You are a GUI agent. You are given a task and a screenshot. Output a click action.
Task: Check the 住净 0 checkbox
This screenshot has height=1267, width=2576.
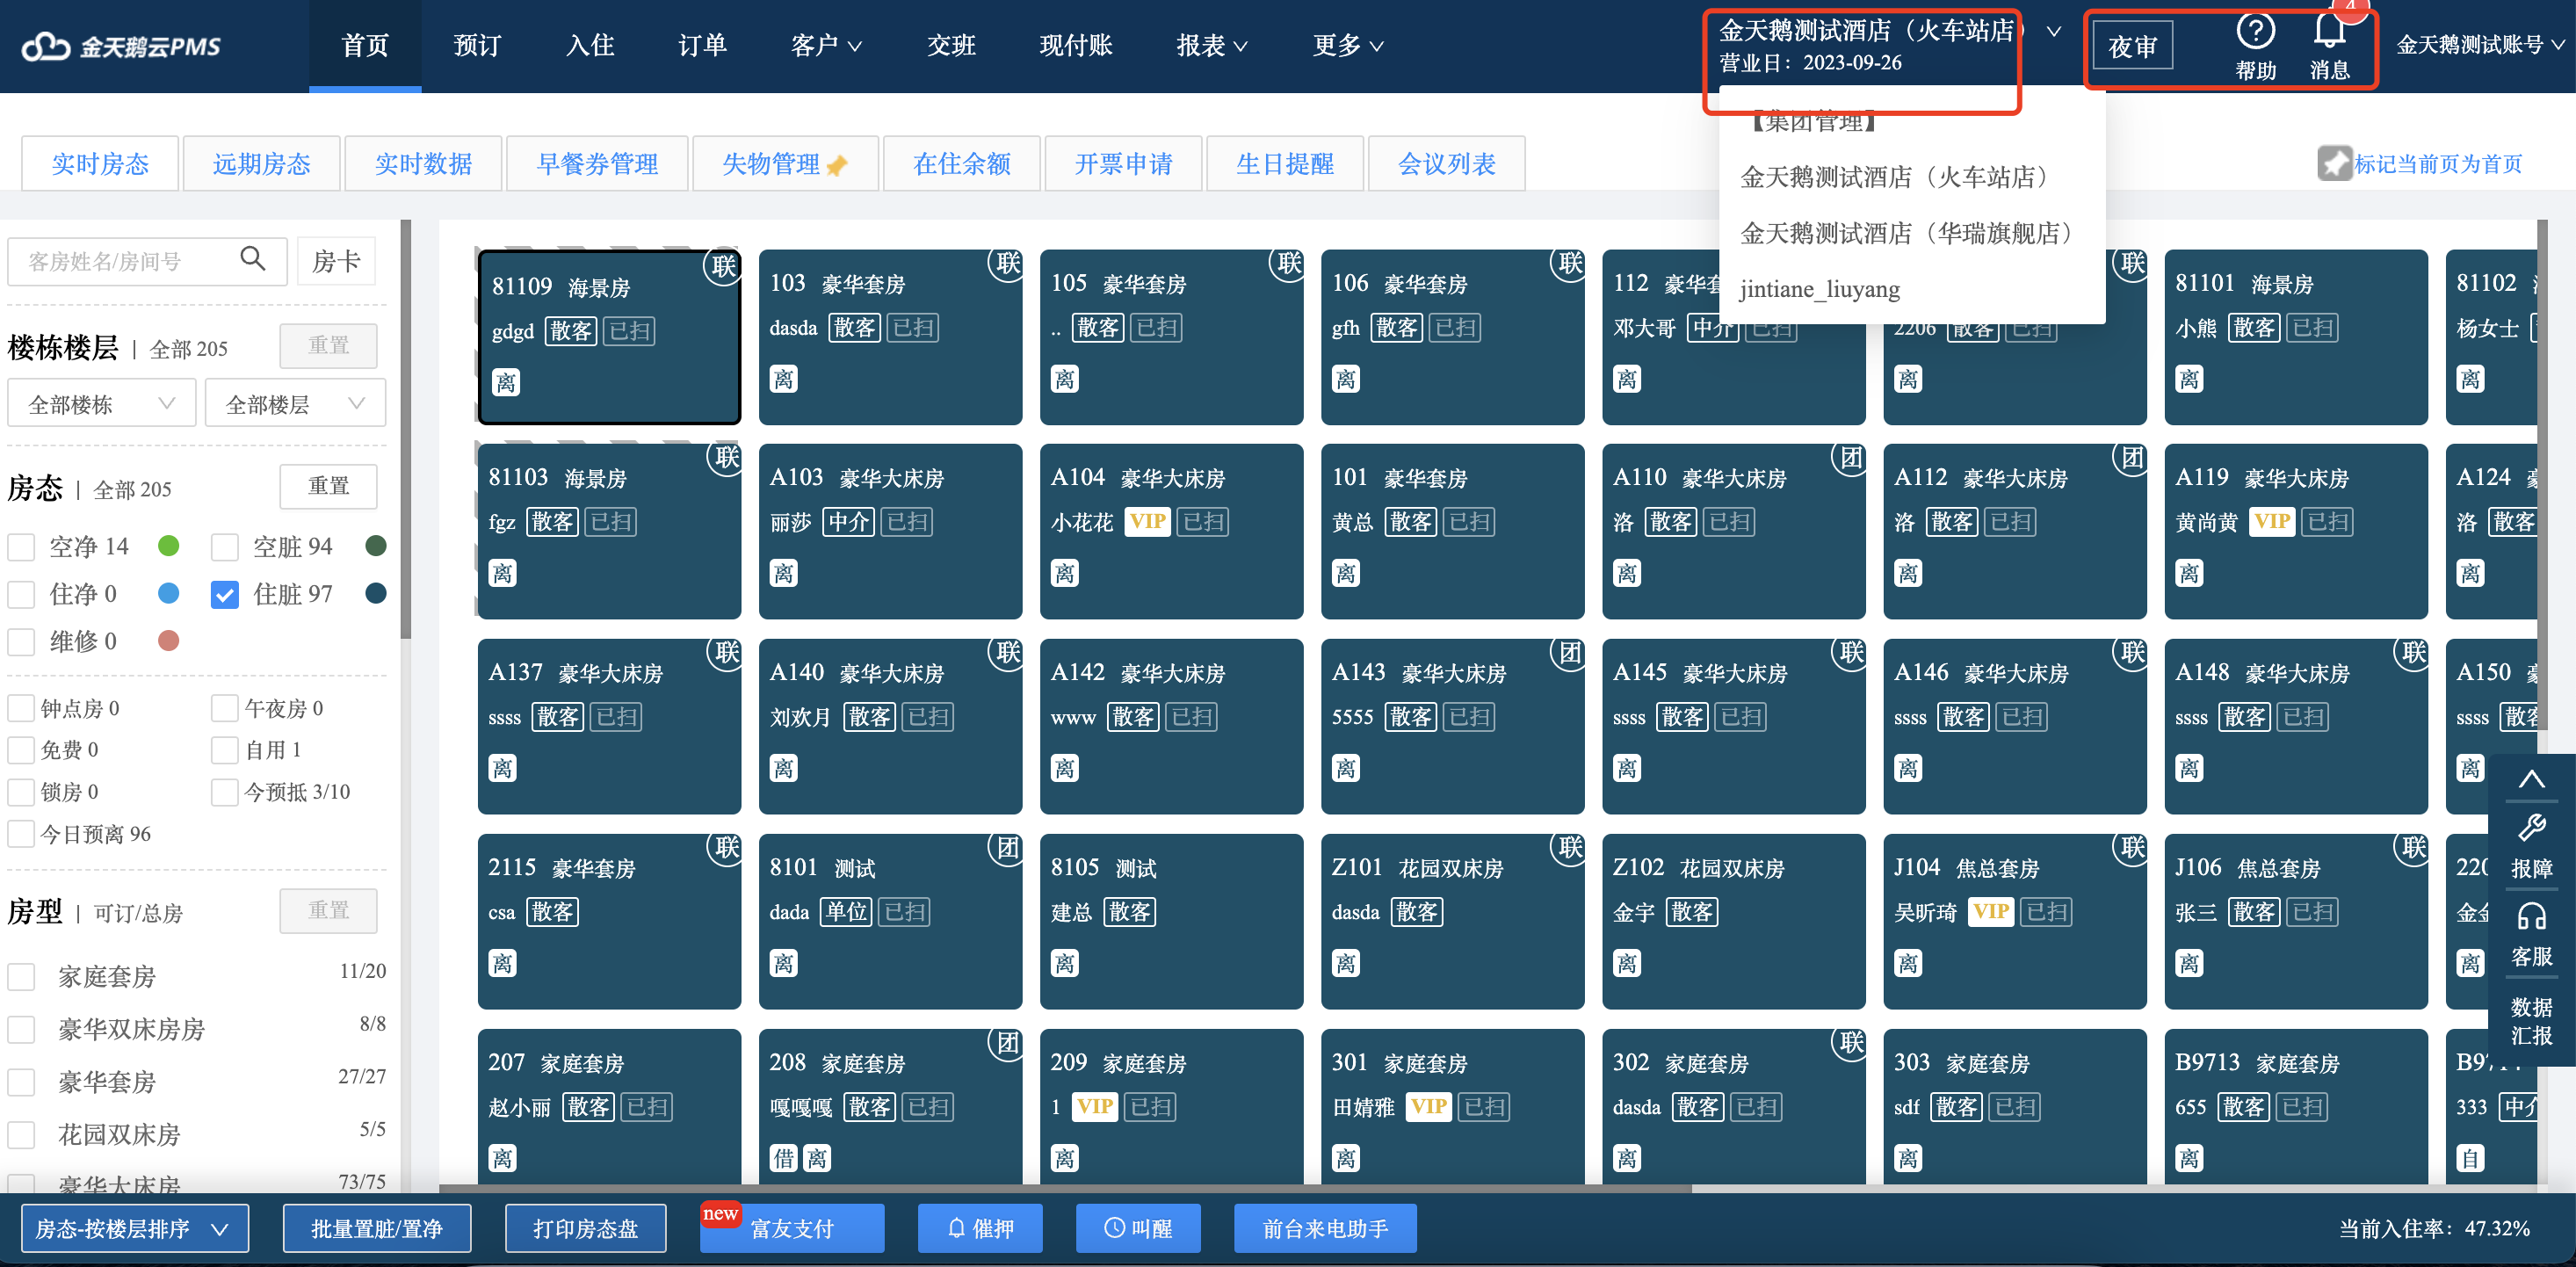click(21, 594)
